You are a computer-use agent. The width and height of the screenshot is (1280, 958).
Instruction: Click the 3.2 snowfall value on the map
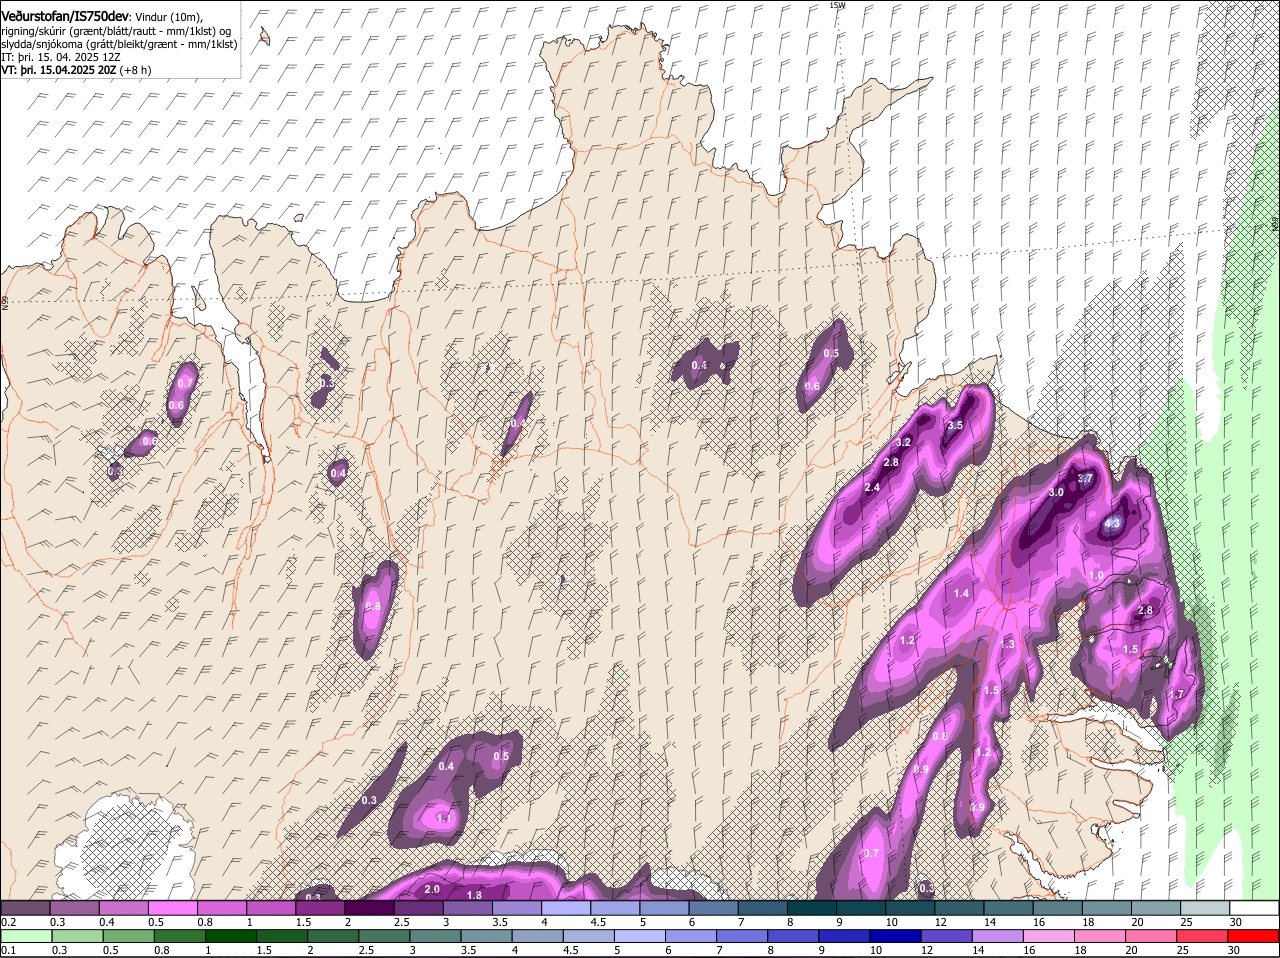904,442
